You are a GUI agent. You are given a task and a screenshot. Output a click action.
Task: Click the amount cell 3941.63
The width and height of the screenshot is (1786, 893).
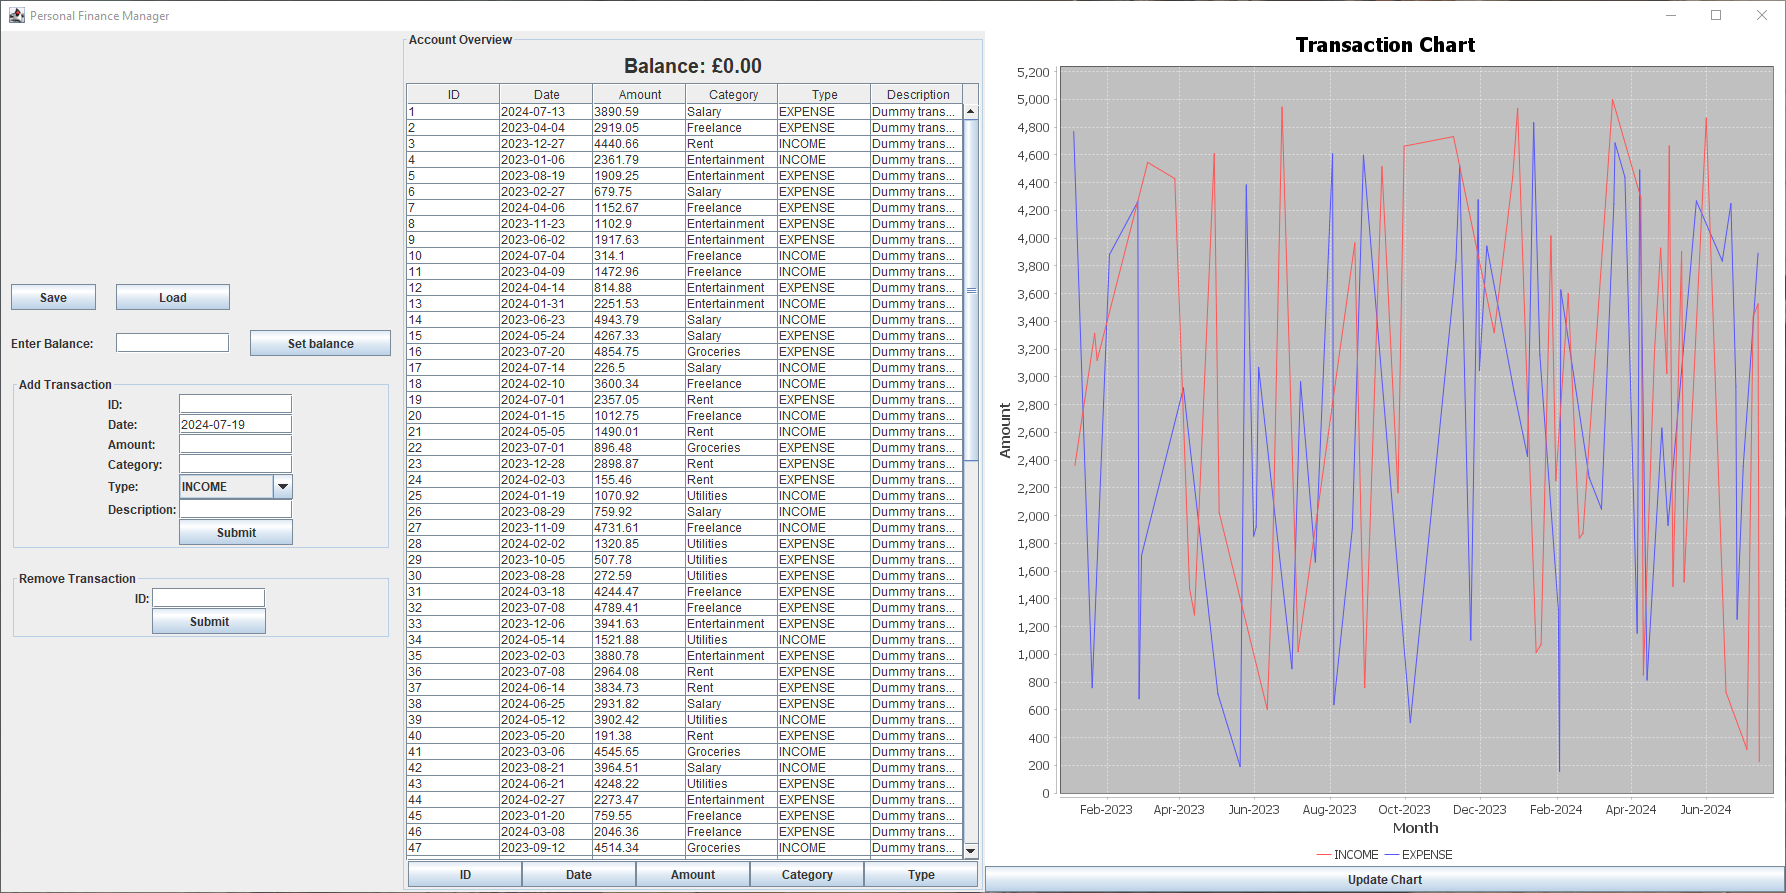pyautogui.click(x=639, y=623)
